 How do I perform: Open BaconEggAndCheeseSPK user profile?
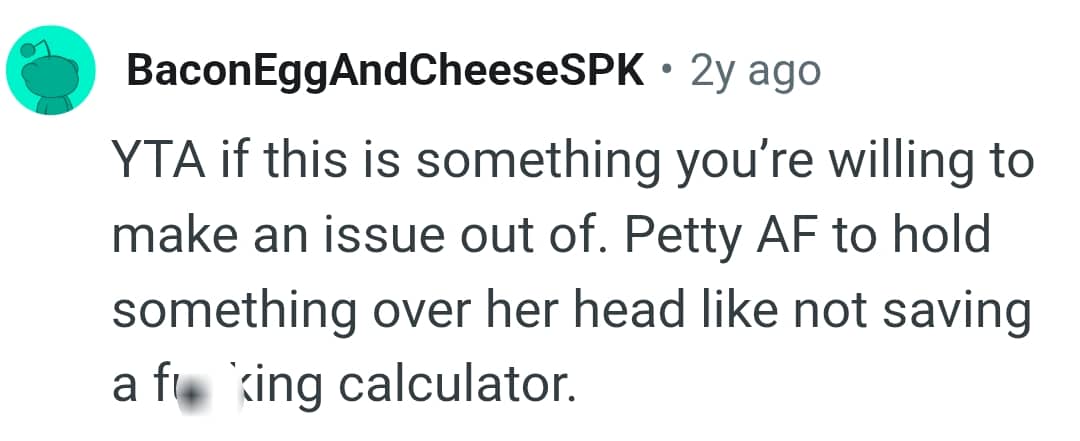[385, 71]
